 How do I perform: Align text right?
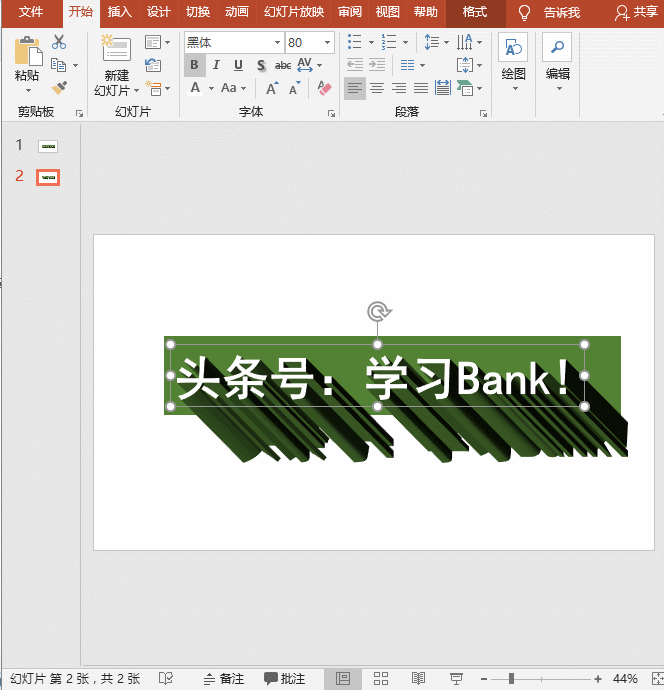click(x=399, y=88)
